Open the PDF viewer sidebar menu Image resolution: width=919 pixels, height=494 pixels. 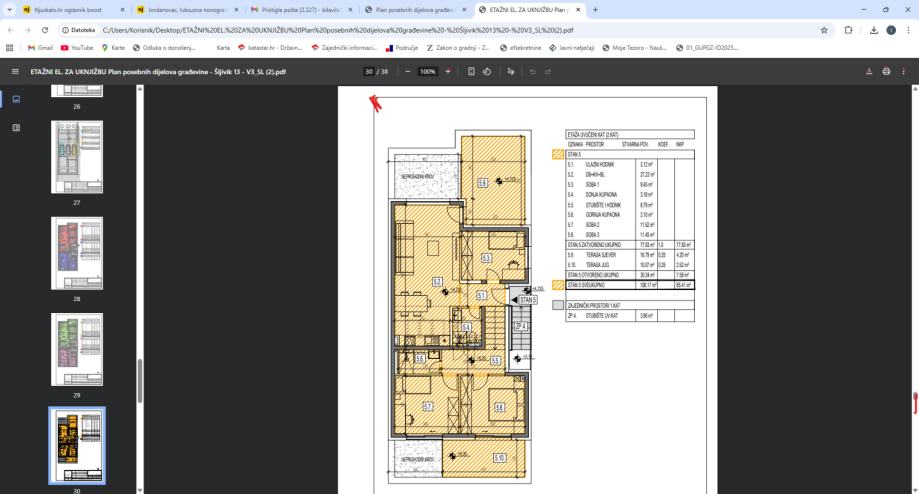15,71
